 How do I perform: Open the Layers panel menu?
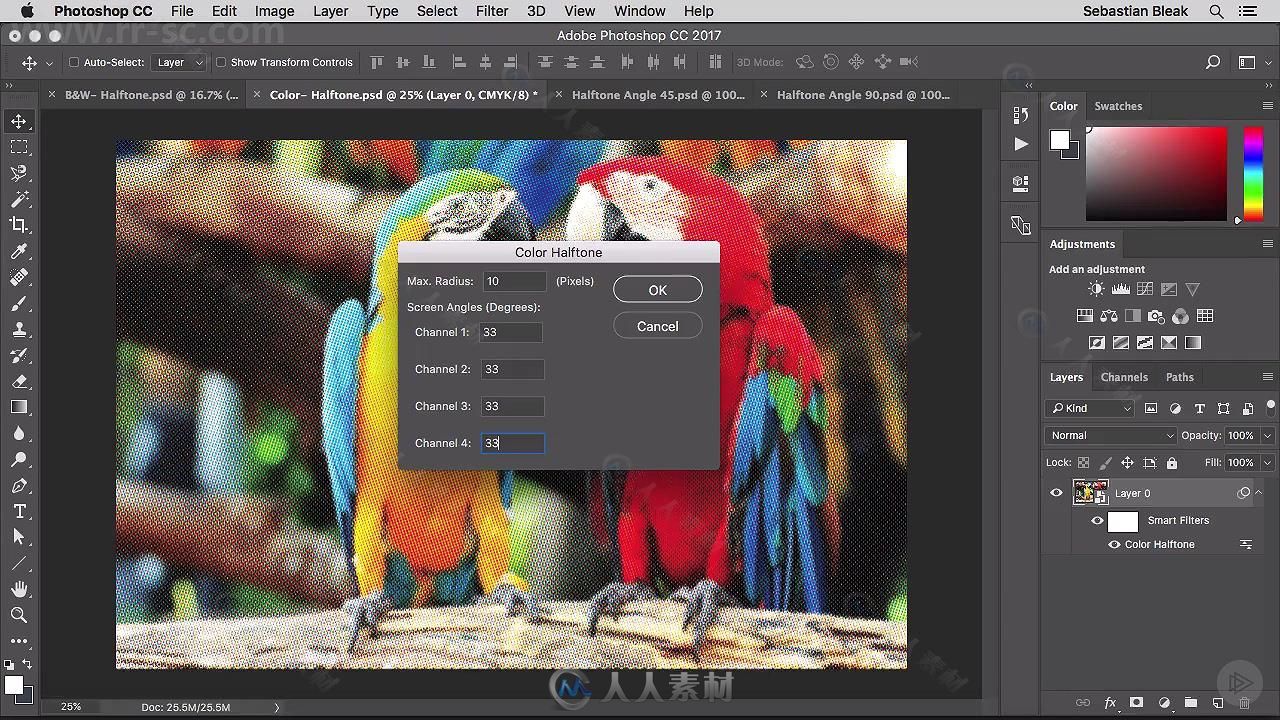pos(1267,377)
